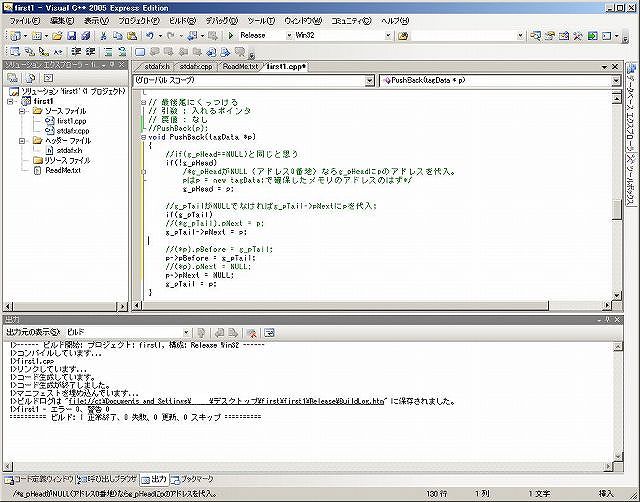
Task: Open the ビルド(B) menu
Action: click(182, 21)
